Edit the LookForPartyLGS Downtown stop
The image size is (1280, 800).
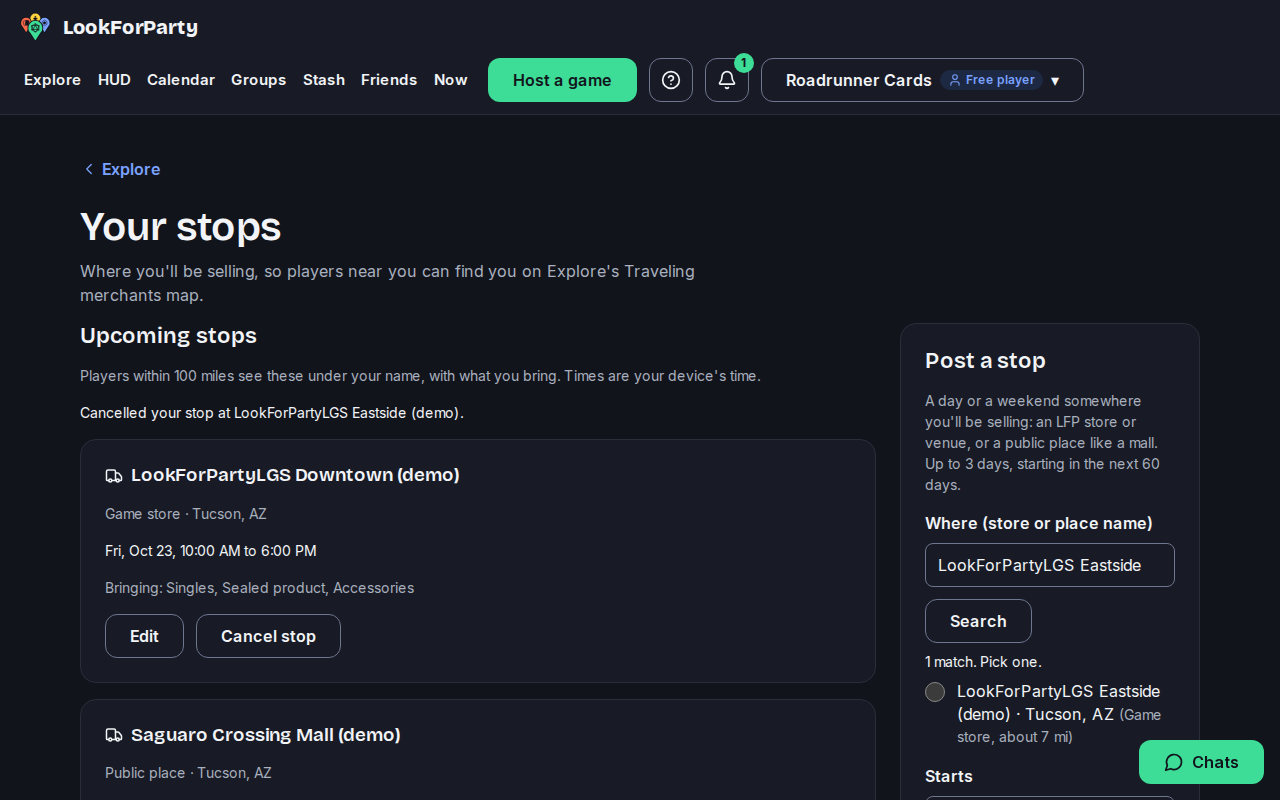pyautogui.click(x=144, y=636)
